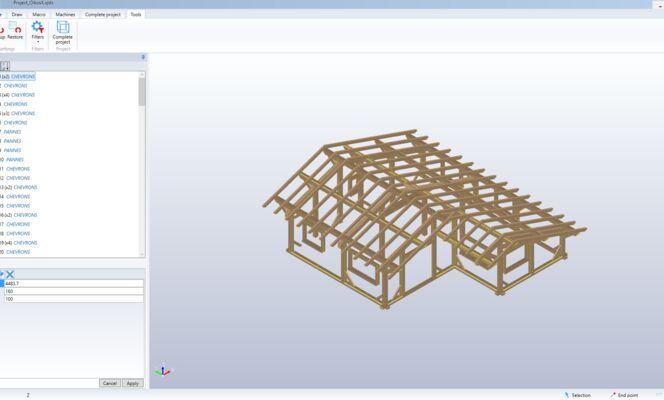Switch to the Macro tab
The image size is (664, 400).
click(39, 15)
